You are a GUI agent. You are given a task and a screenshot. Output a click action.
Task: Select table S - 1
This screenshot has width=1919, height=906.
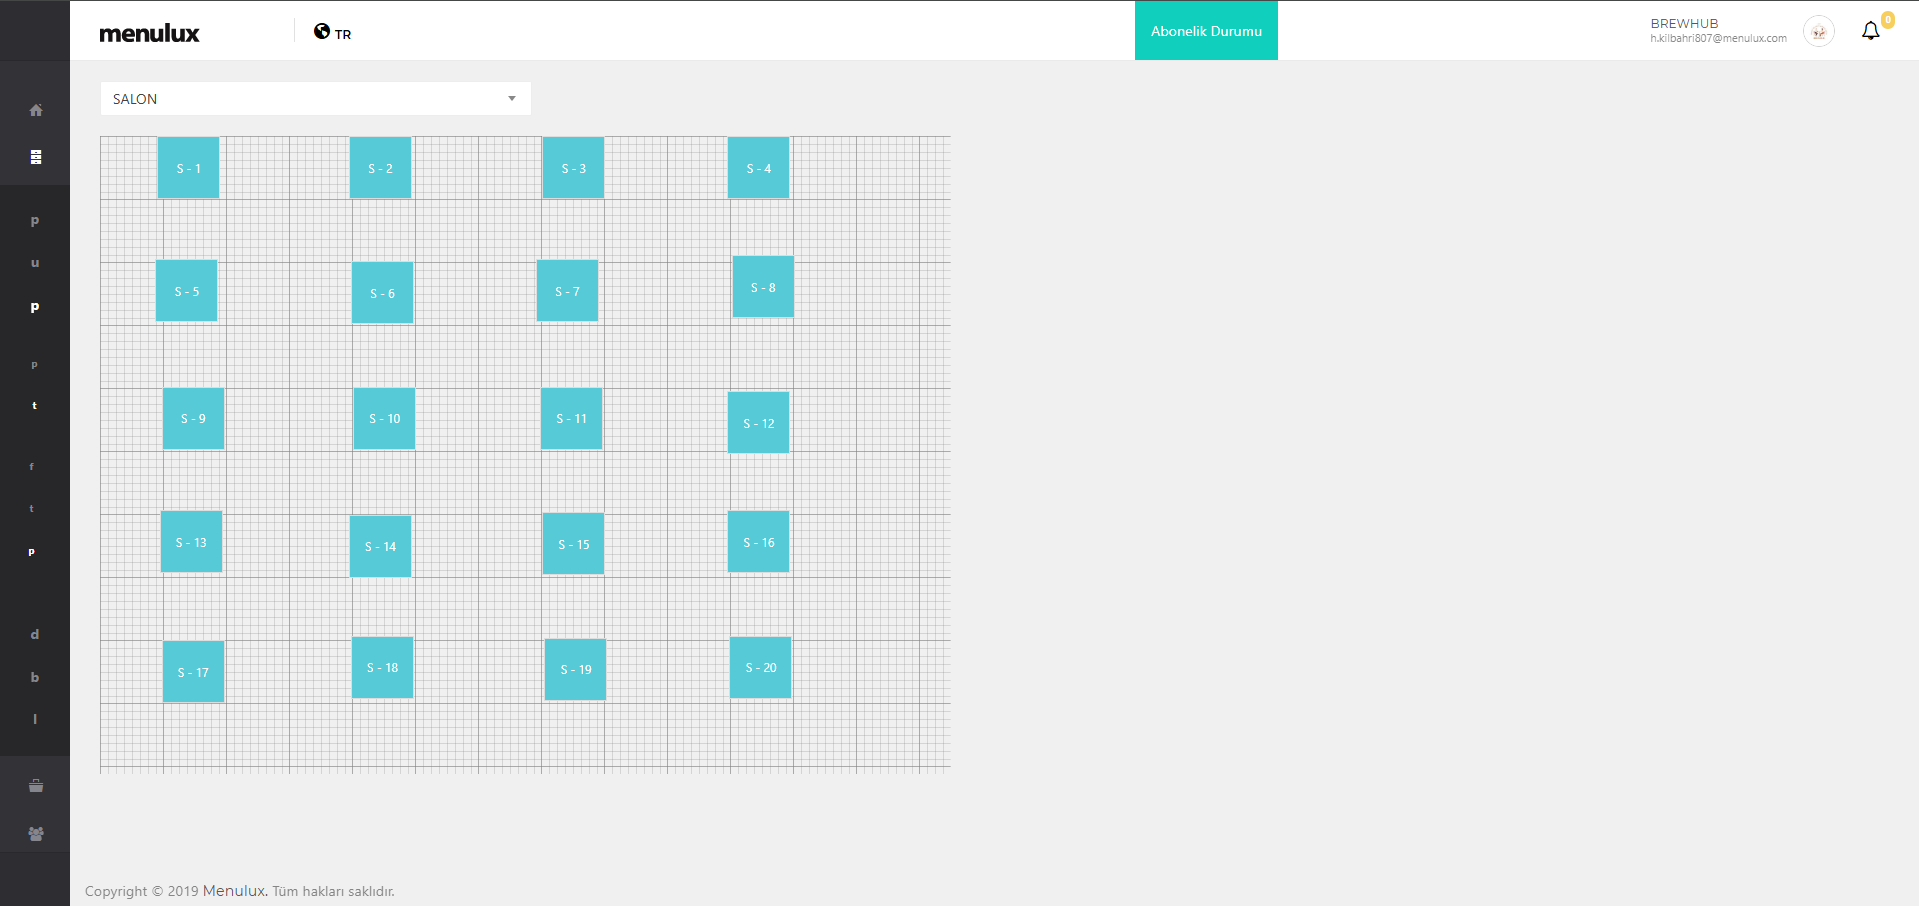[x=188, y=168]
